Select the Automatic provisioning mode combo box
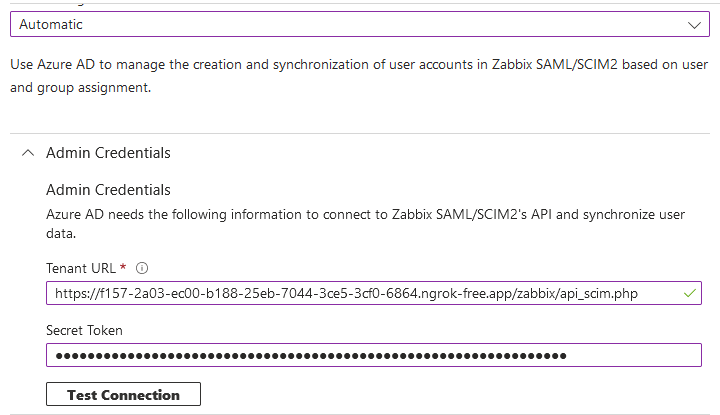The height and width of the screenshot is (415, 720). tap(360, 24)
